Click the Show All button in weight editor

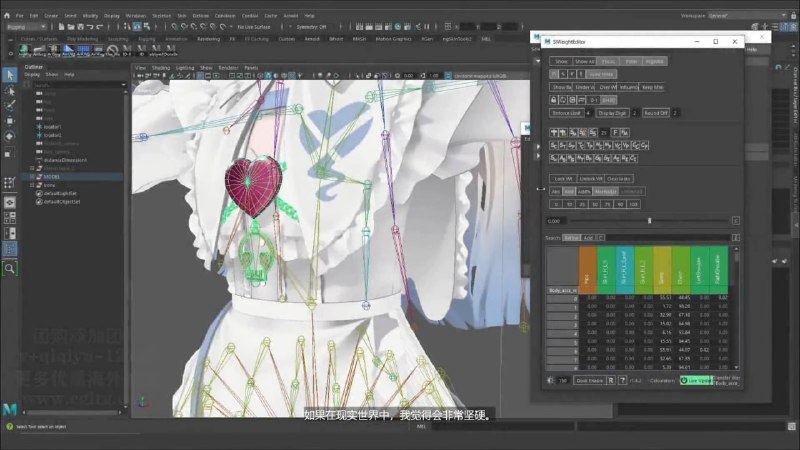click(585, 61)
